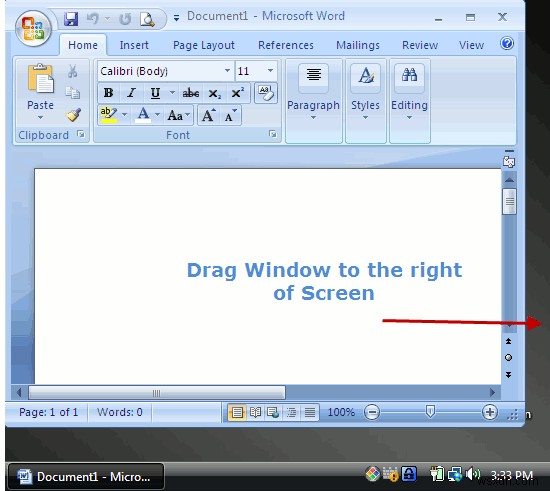Click the Copy icon
This screenshot has height=491, width=550.
tap(73, 93)
